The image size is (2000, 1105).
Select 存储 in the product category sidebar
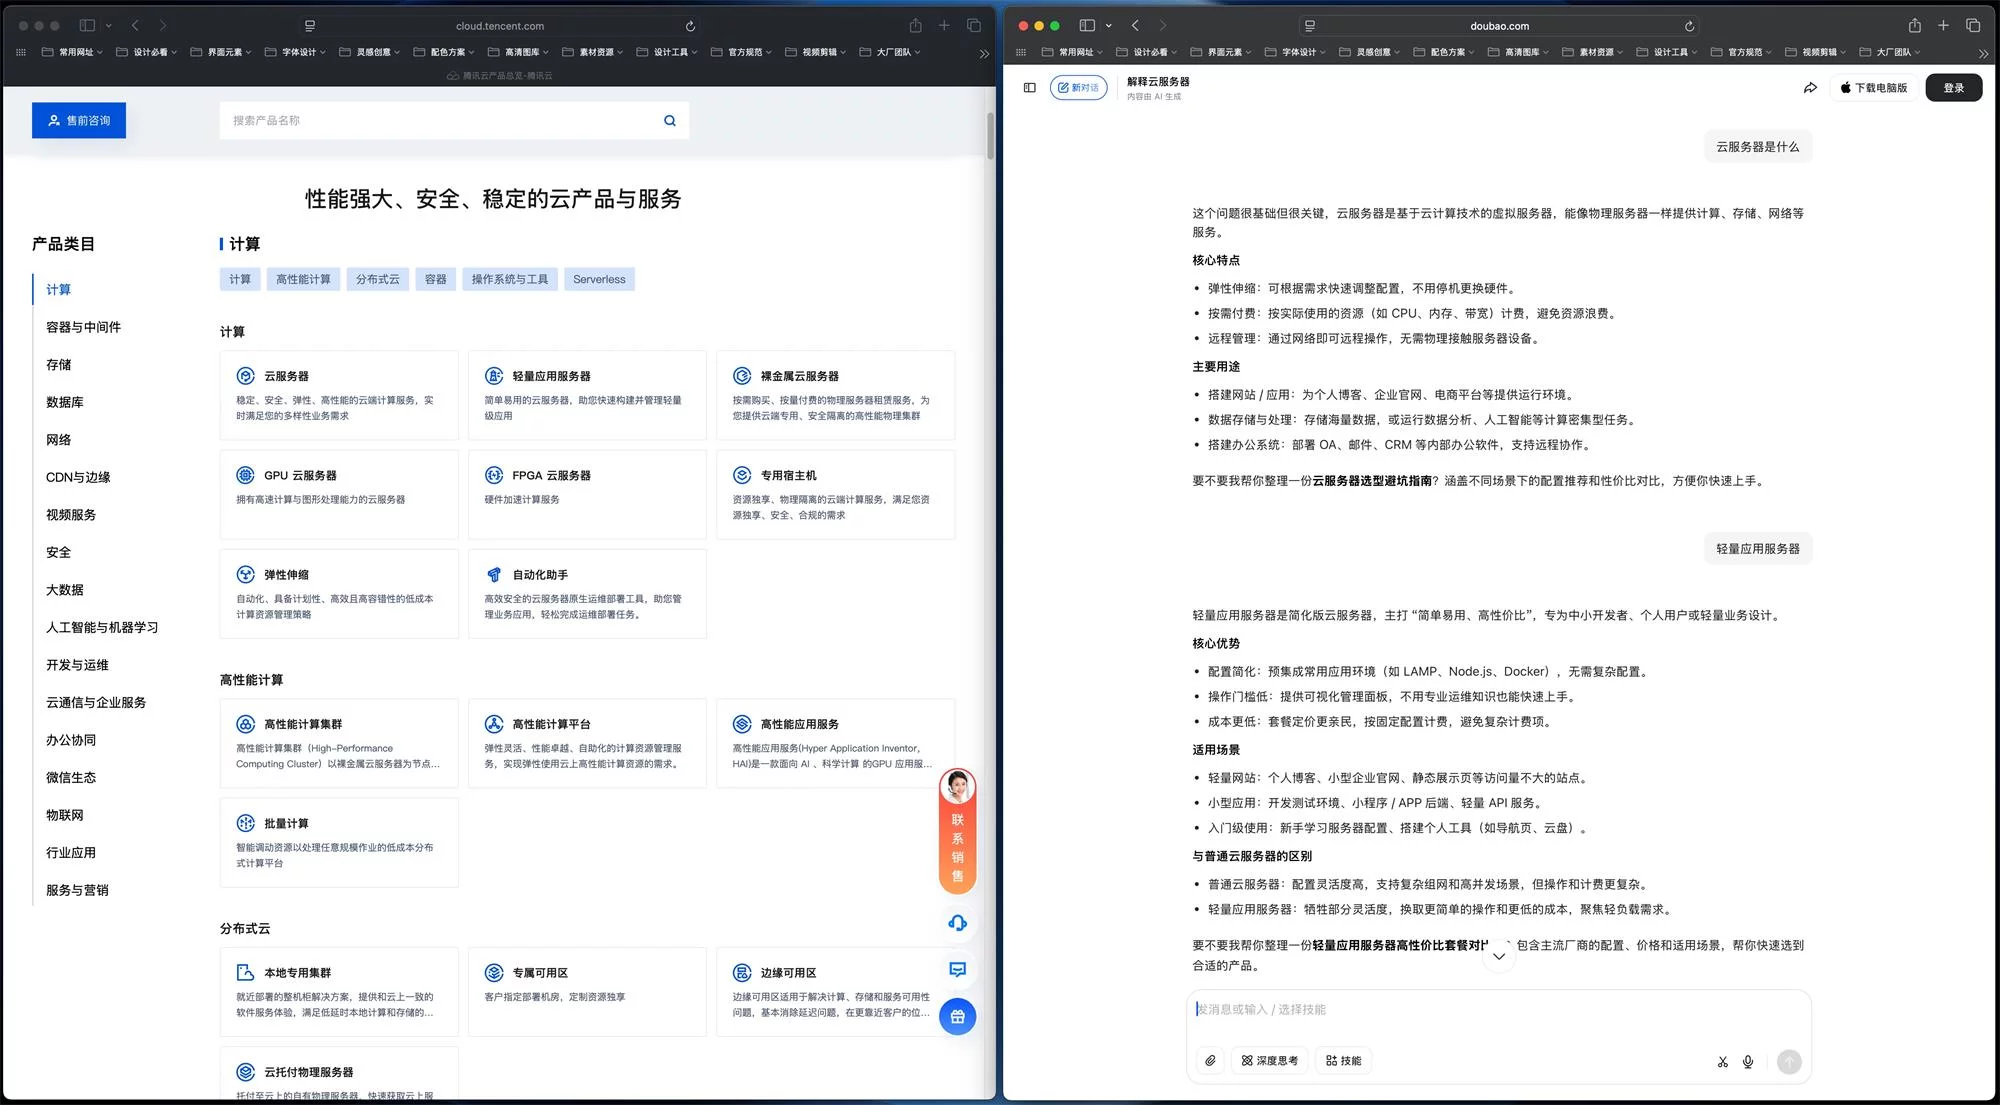(x=60, y=364)
